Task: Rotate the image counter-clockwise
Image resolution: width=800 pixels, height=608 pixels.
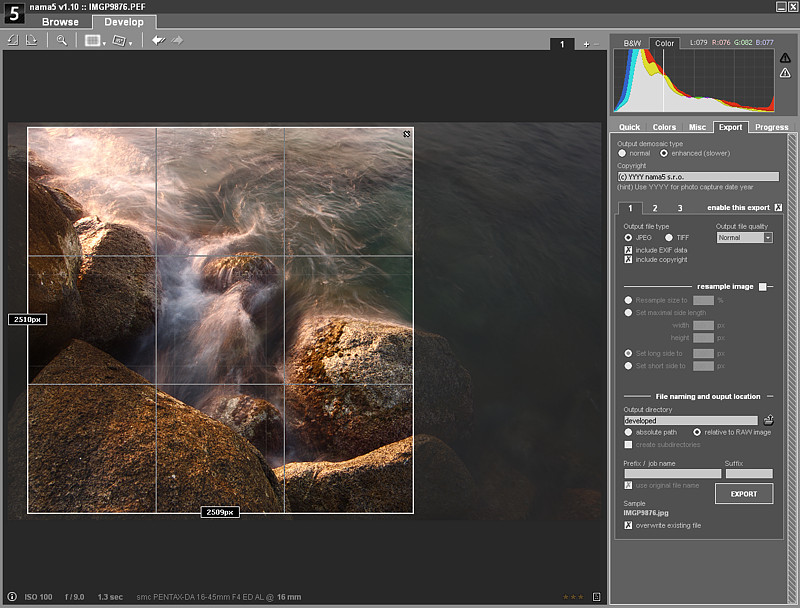Action: [x=13, y=40]
